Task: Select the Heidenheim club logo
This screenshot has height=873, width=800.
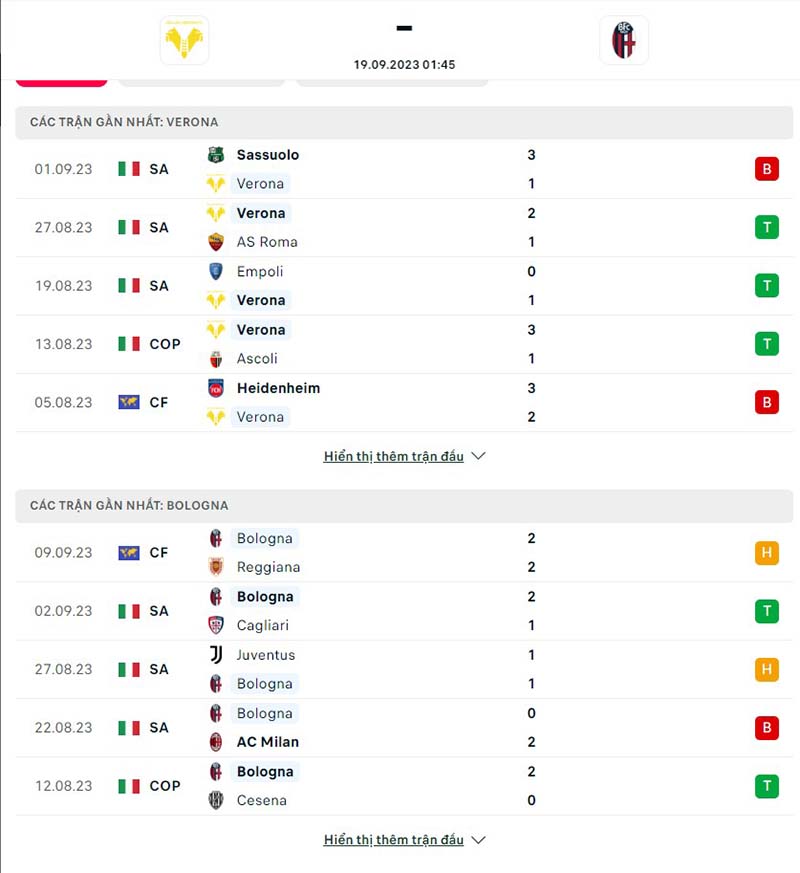Action: pos(218,388)
